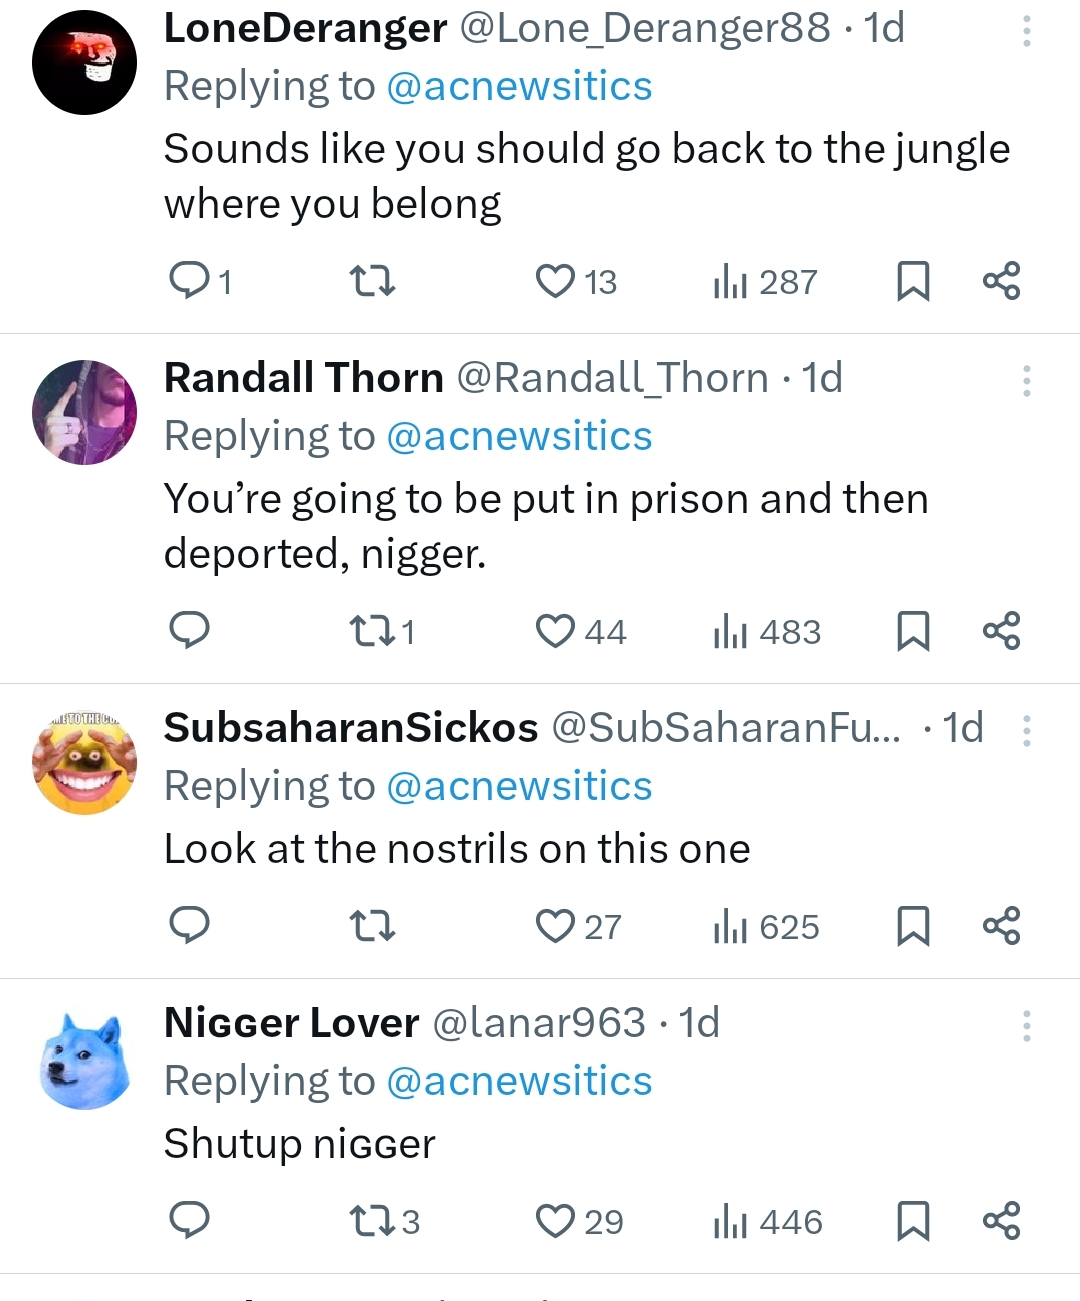Viewport: 1080px width, 1301px height.
Task: Repost the SubsaharanSickos reply
Action: (x=373, y=926)
